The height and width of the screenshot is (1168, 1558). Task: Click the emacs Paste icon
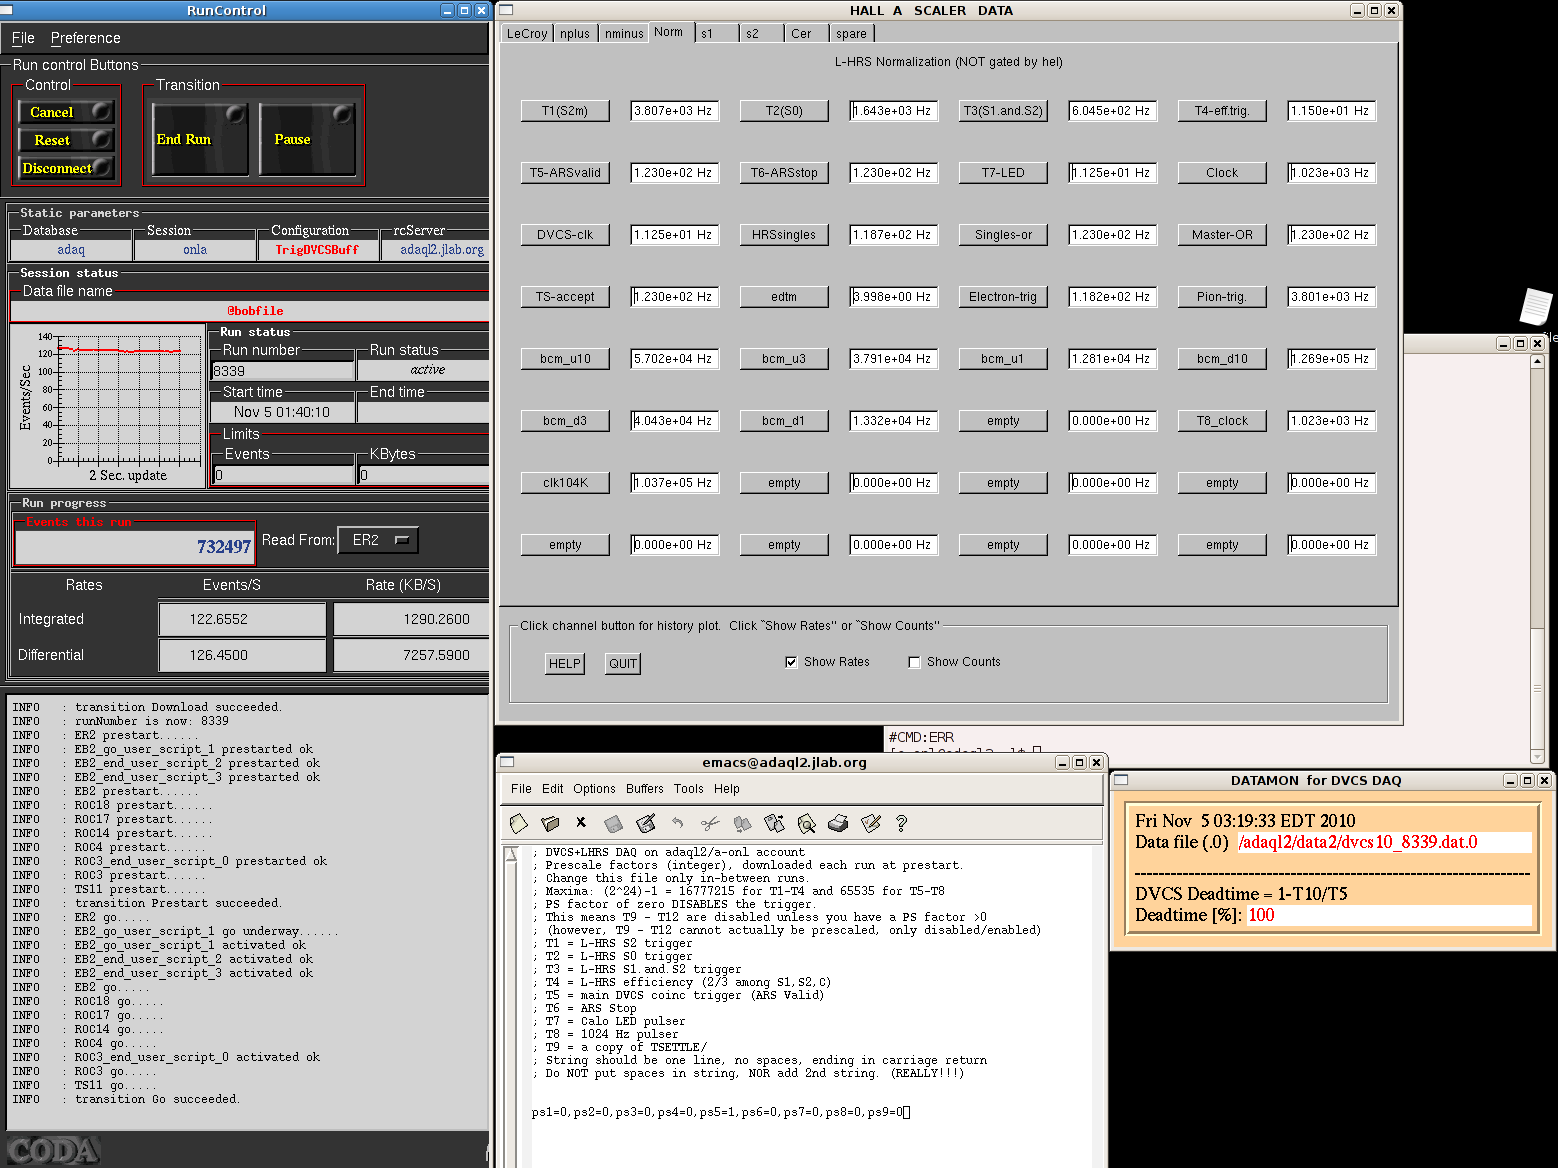tap(774, 823)
